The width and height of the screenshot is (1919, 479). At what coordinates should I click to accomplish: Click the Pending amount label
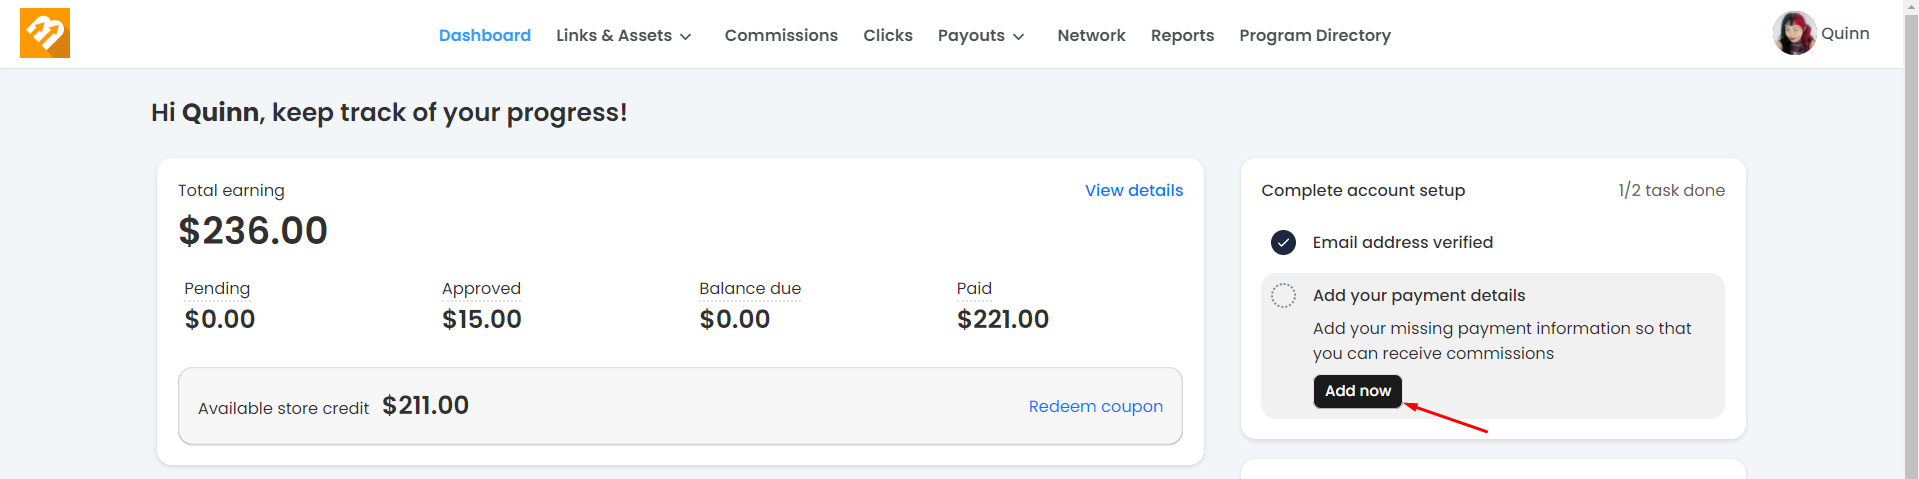click(x=217, y=288)
